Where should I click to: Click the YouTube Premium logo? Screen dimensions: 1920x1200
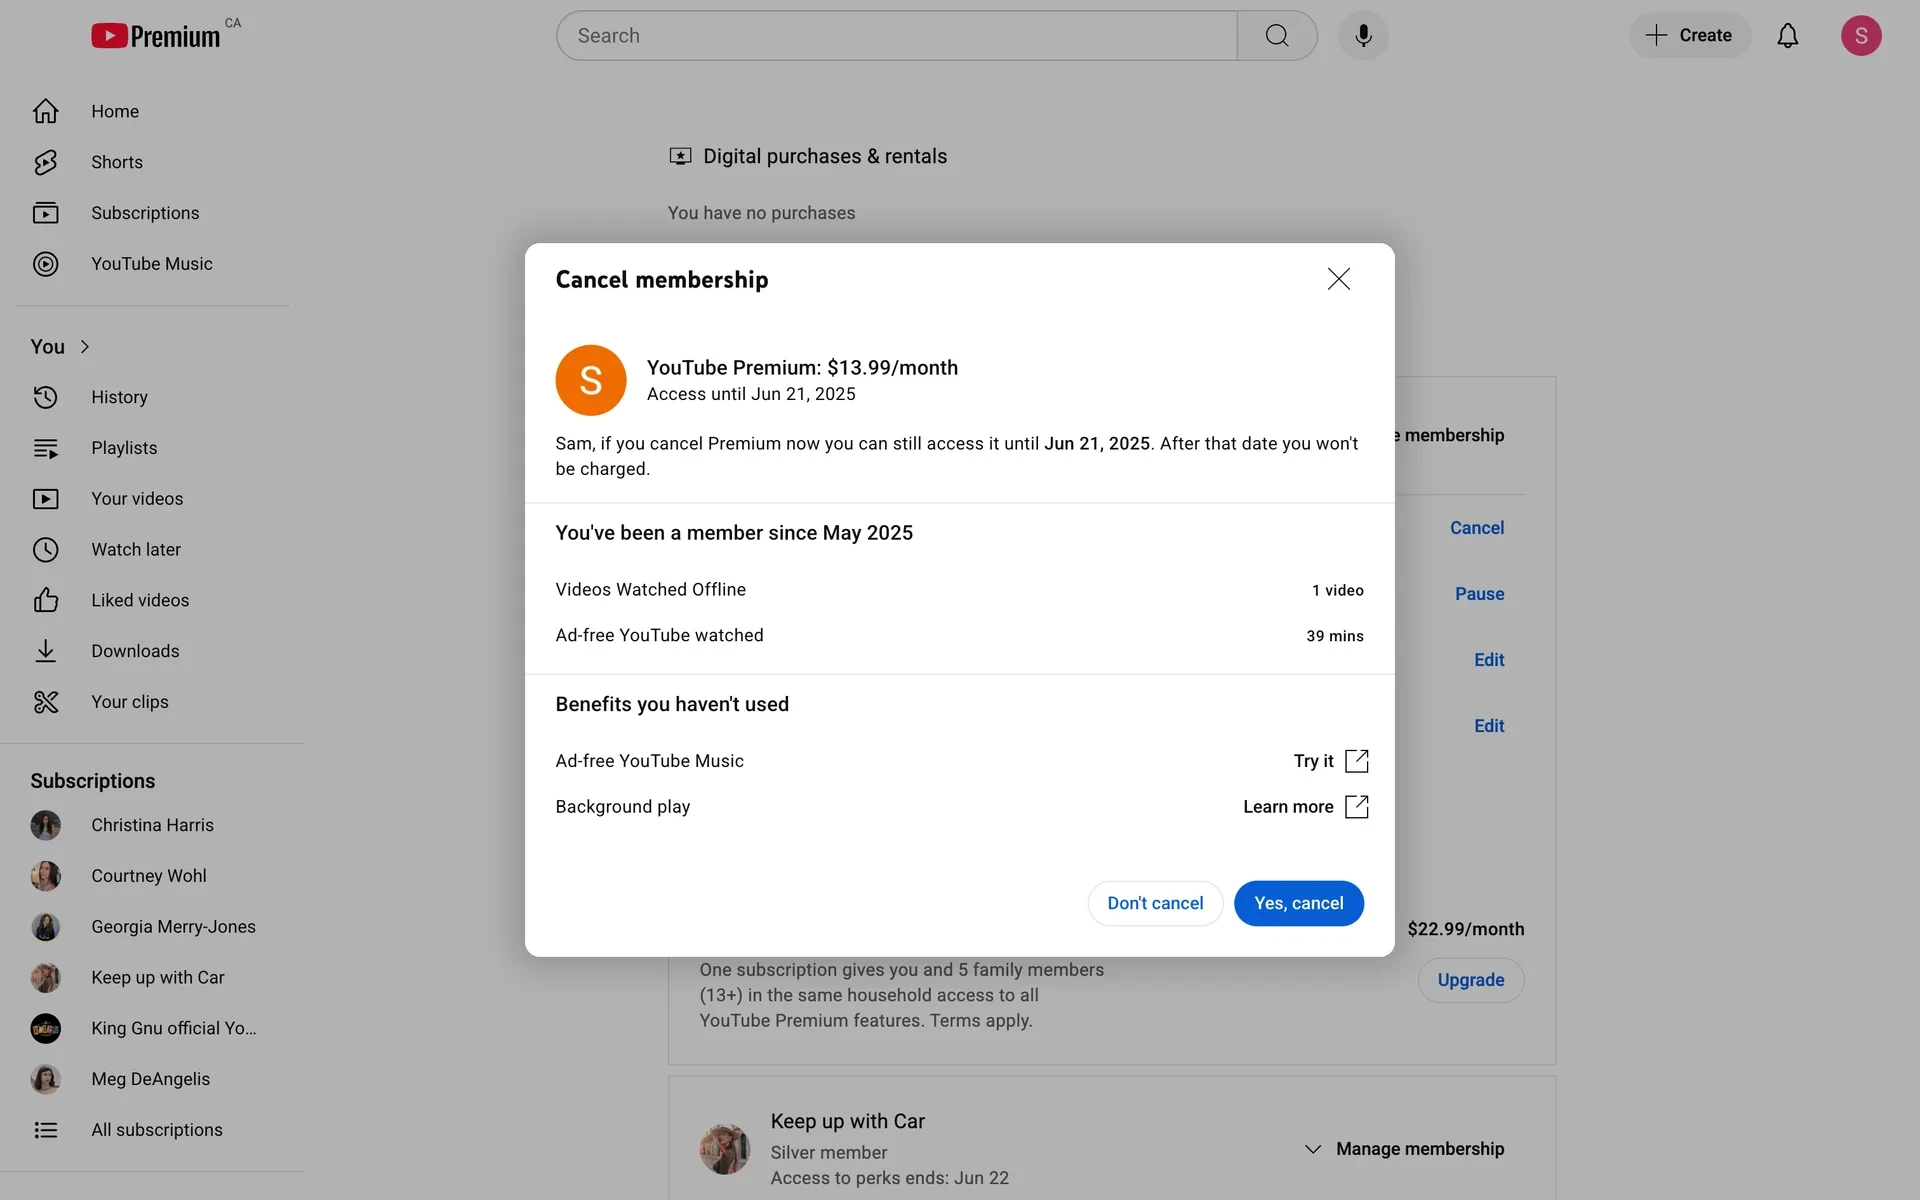(x=155, y=36)
